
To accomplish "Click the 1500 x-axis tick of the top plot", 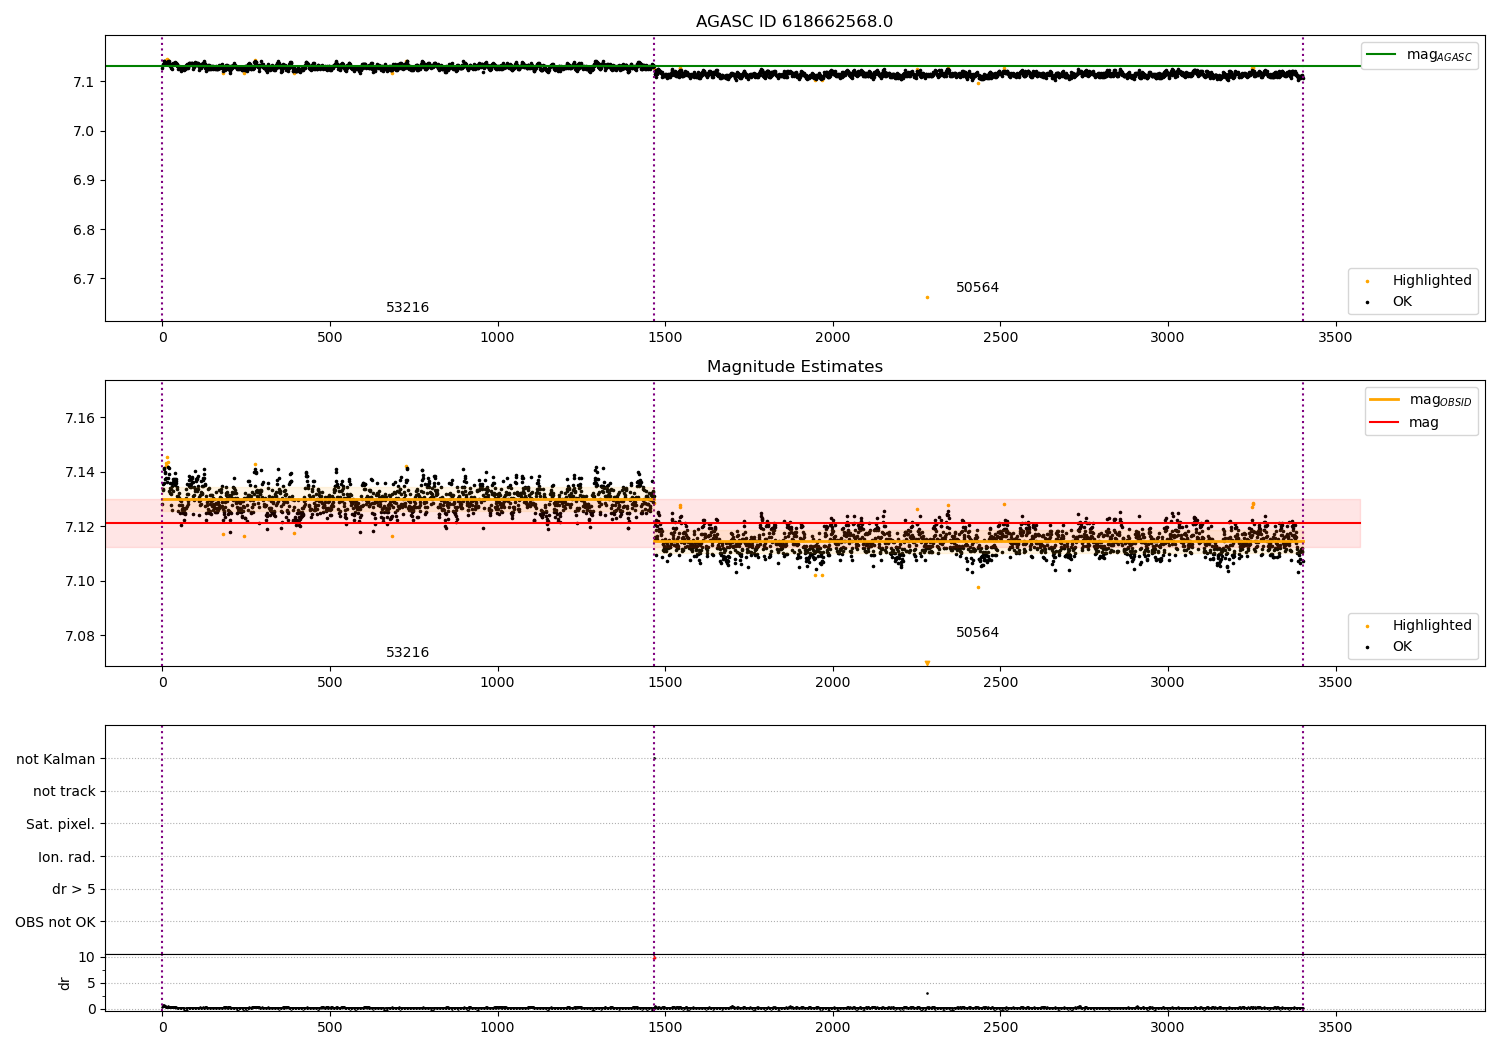I will (665, 337).
